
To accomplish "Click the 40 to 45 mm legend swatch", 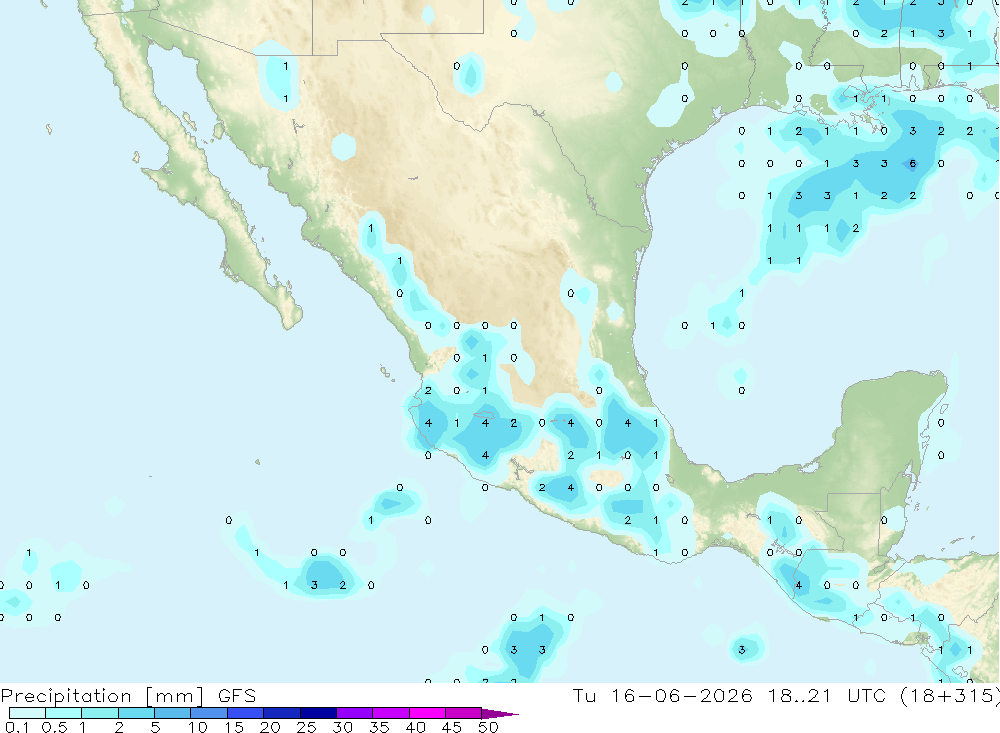I will click(x=427, y=713).
